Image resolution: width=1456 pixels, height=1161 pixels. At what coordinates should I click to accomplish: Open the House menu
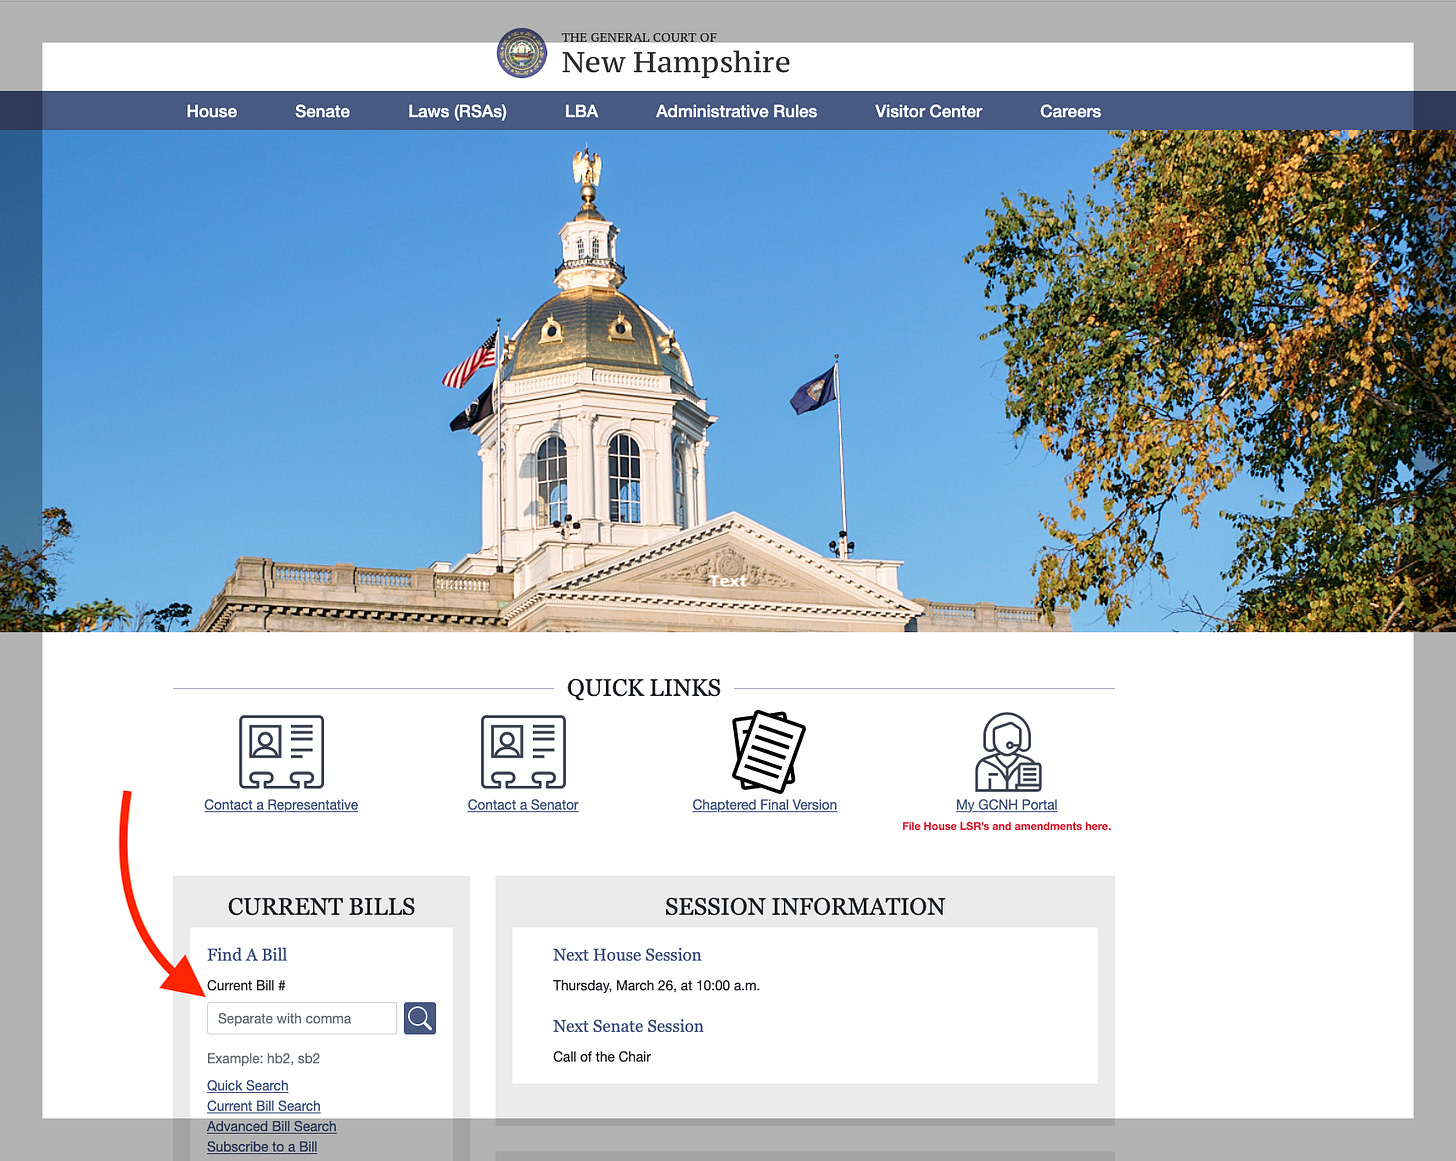click(x=212, y=111)
